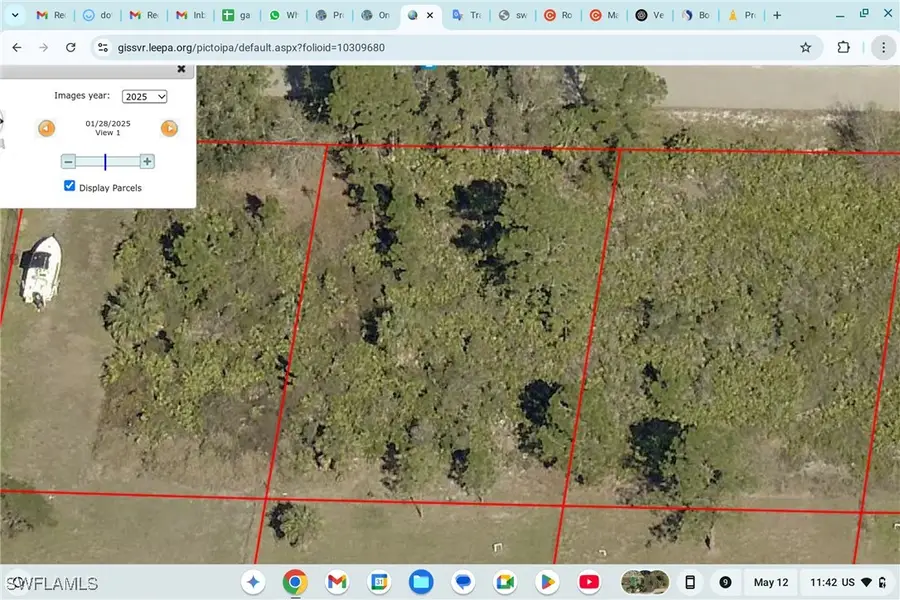This screenshot has width=900, height=600.
Task: Open YouTube from the shelf
Action: pos(589,581)
